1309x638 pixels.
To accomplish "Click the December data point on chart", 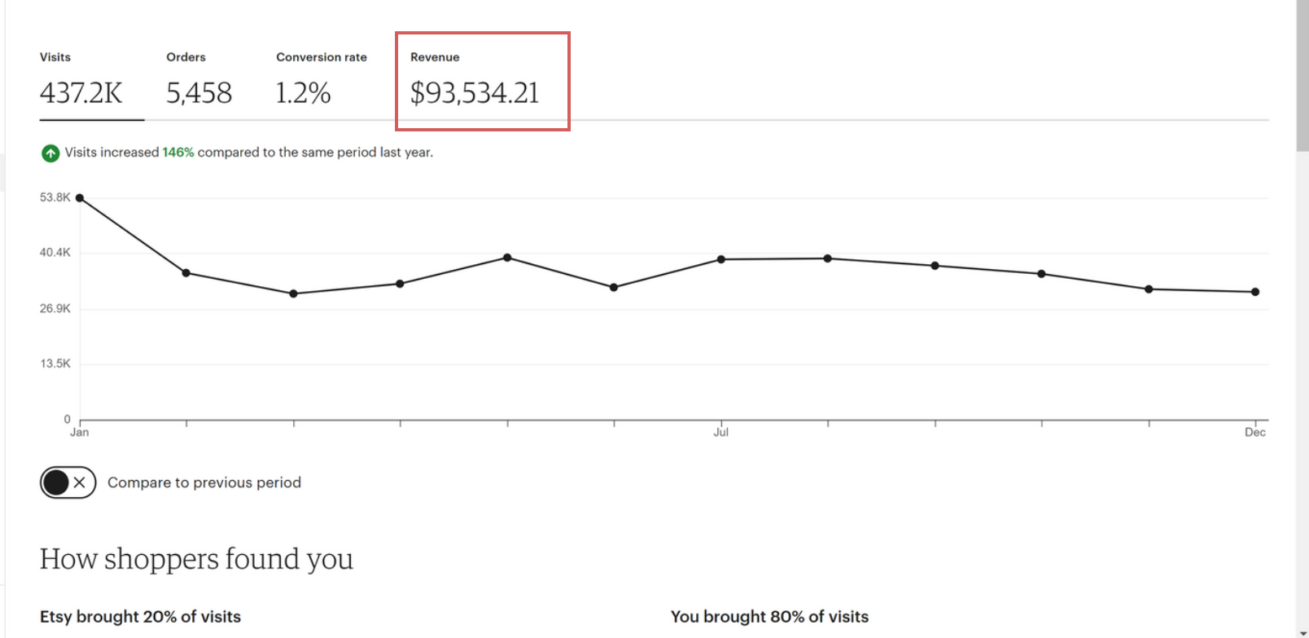I will tap(1255, 292).
